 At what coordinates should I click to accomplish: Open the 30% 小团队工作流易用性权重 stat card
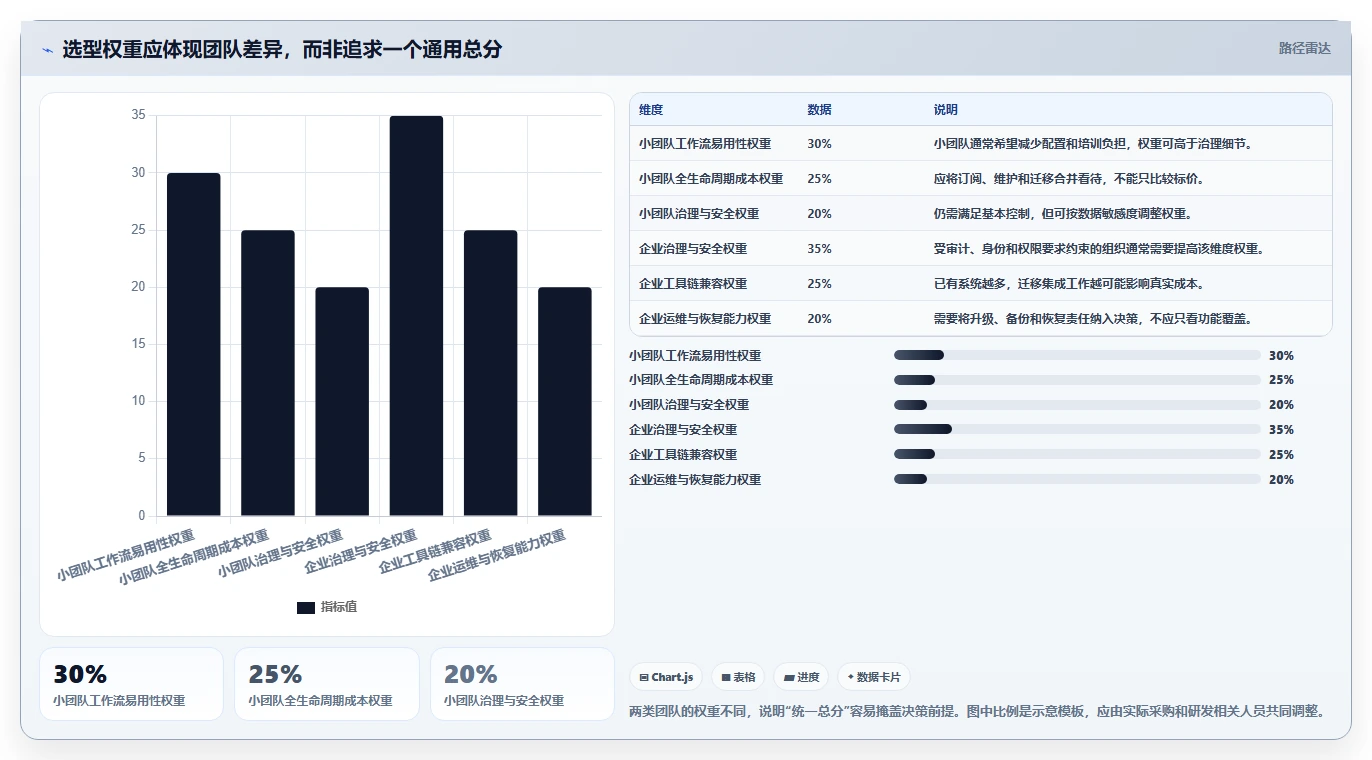pyautogui.click(x=131, y=684)
